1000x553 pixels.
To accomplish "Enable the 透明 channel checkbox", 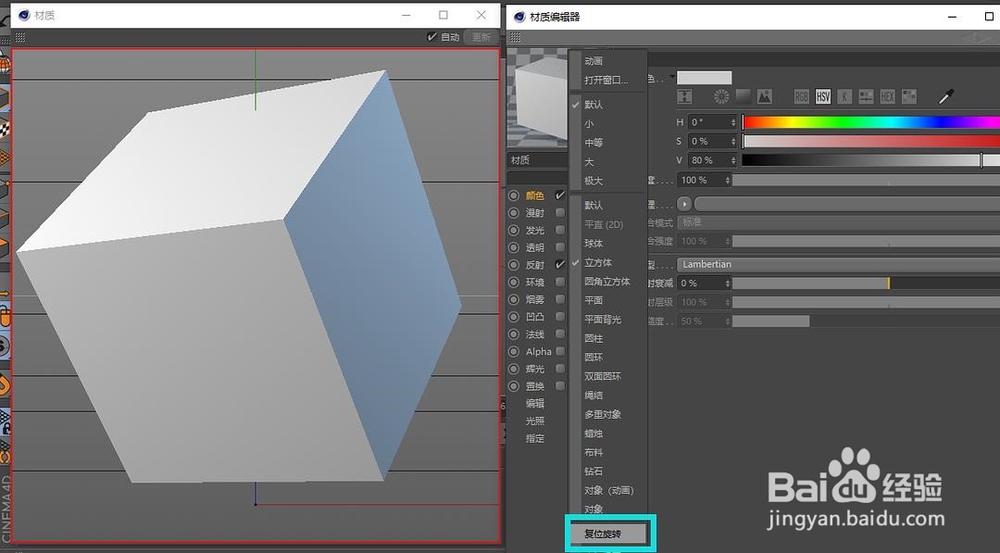I will click(x=560, y=247).
